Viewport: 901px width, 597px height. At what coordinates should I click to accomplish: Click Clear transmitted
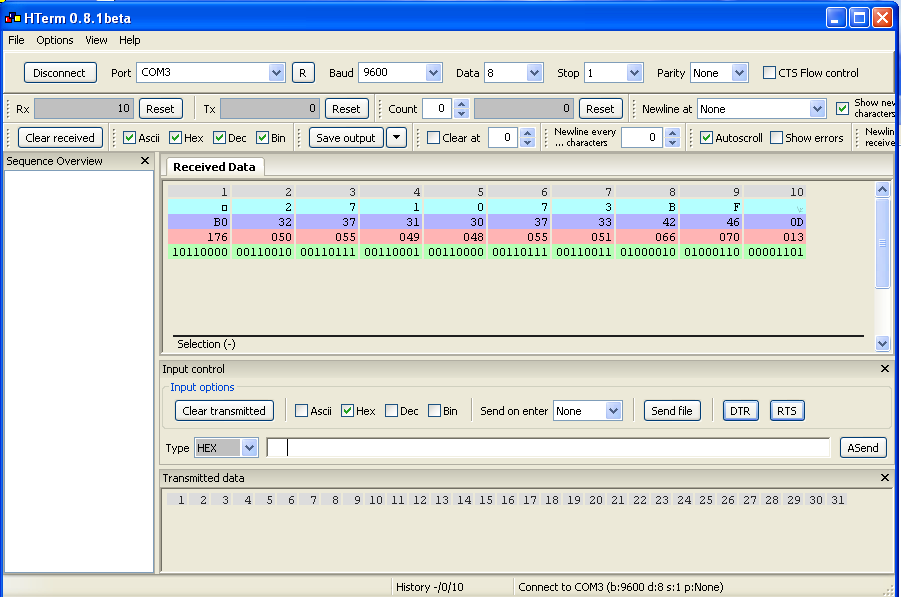pyautogui.click(x=224, y=411)
